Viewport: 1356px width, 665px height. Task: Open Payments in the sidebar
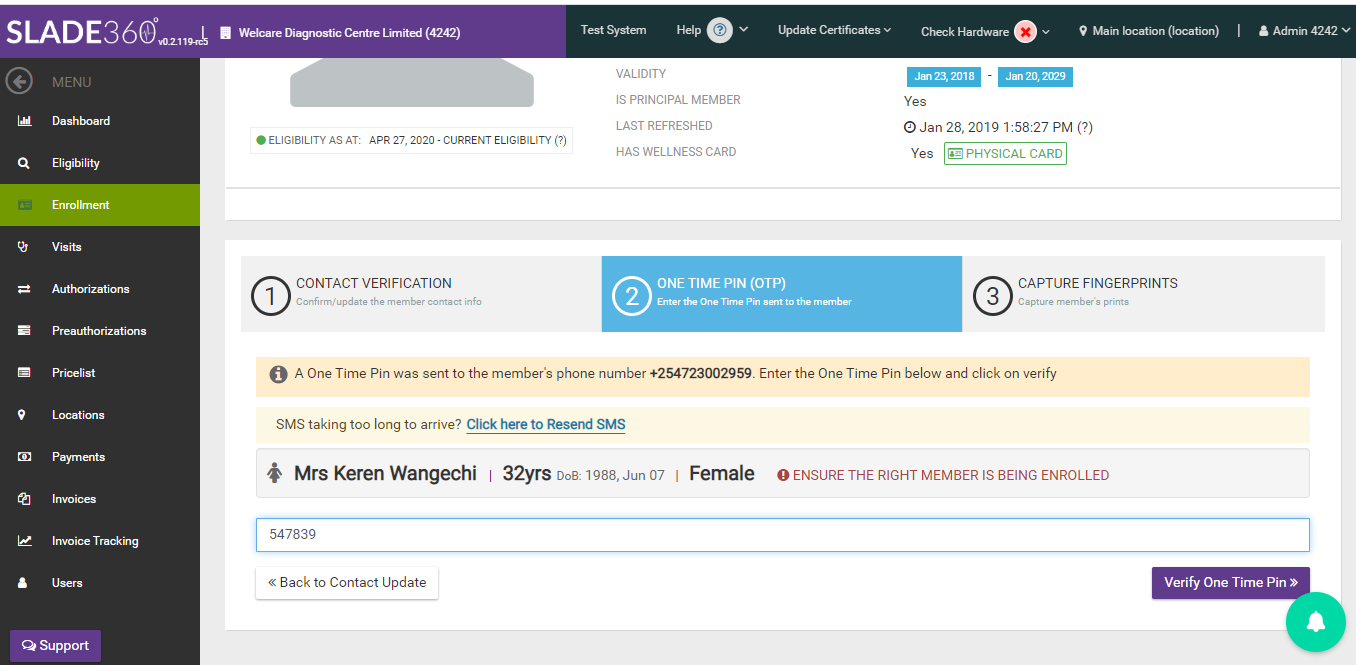(x=100, y=457)
